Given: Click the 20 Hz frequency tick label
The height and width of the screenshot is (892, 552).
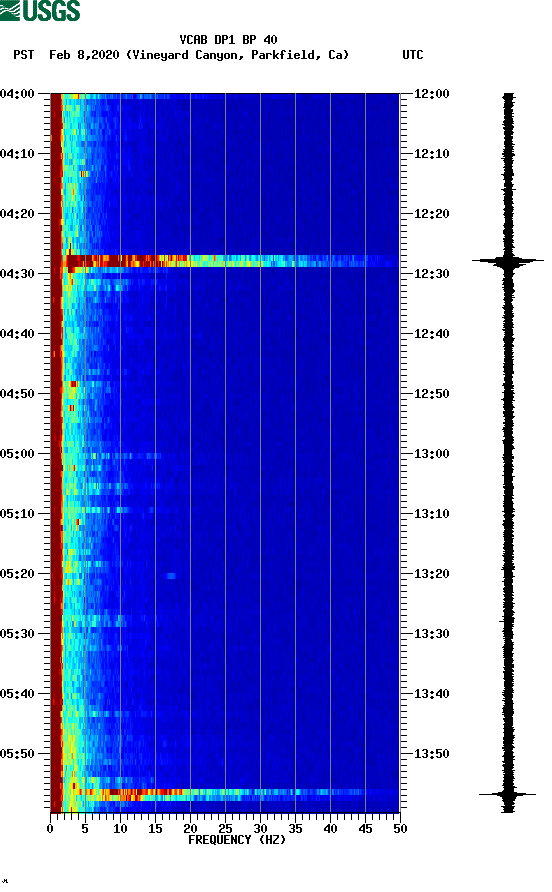Looking at the screenshot, I should (190, 829).
